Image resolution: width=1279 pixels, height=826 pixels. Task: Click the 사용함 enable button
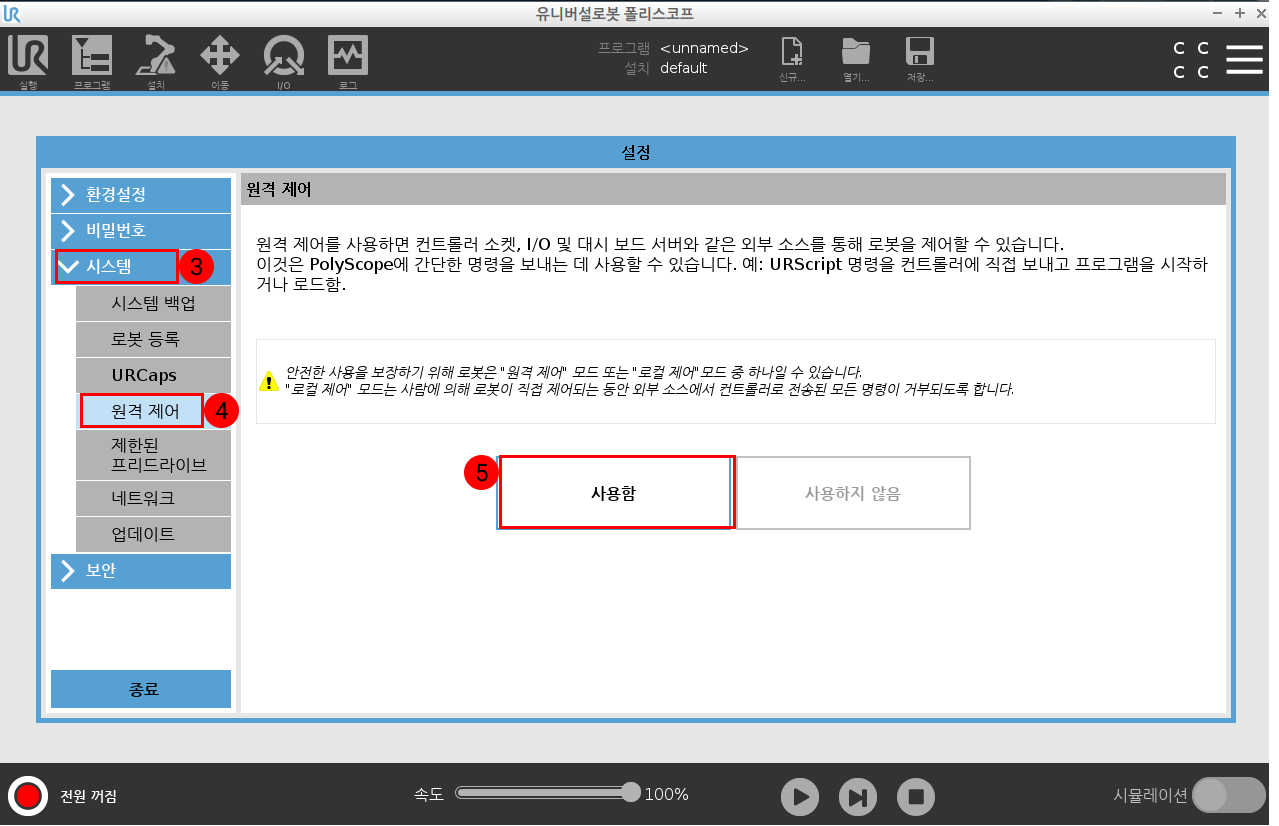click(x=616, y=493)
